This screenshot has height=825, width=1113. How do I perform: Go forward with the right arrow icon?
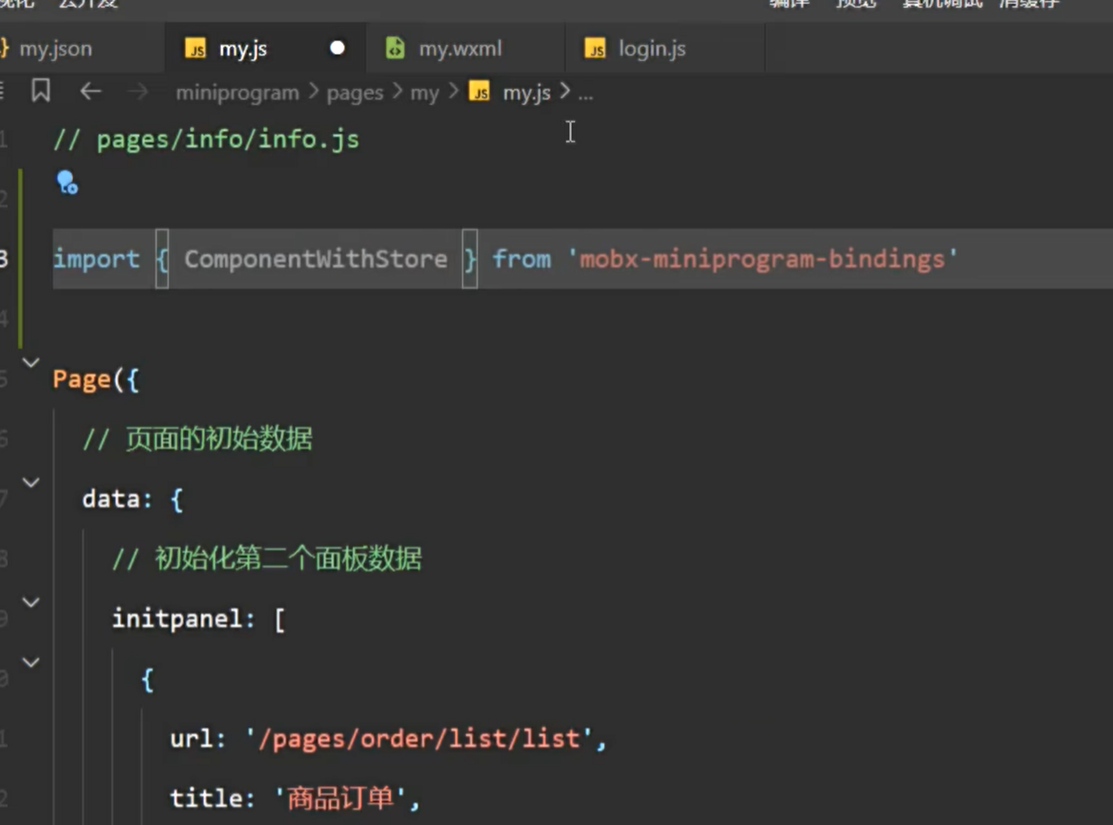point(139,92)
